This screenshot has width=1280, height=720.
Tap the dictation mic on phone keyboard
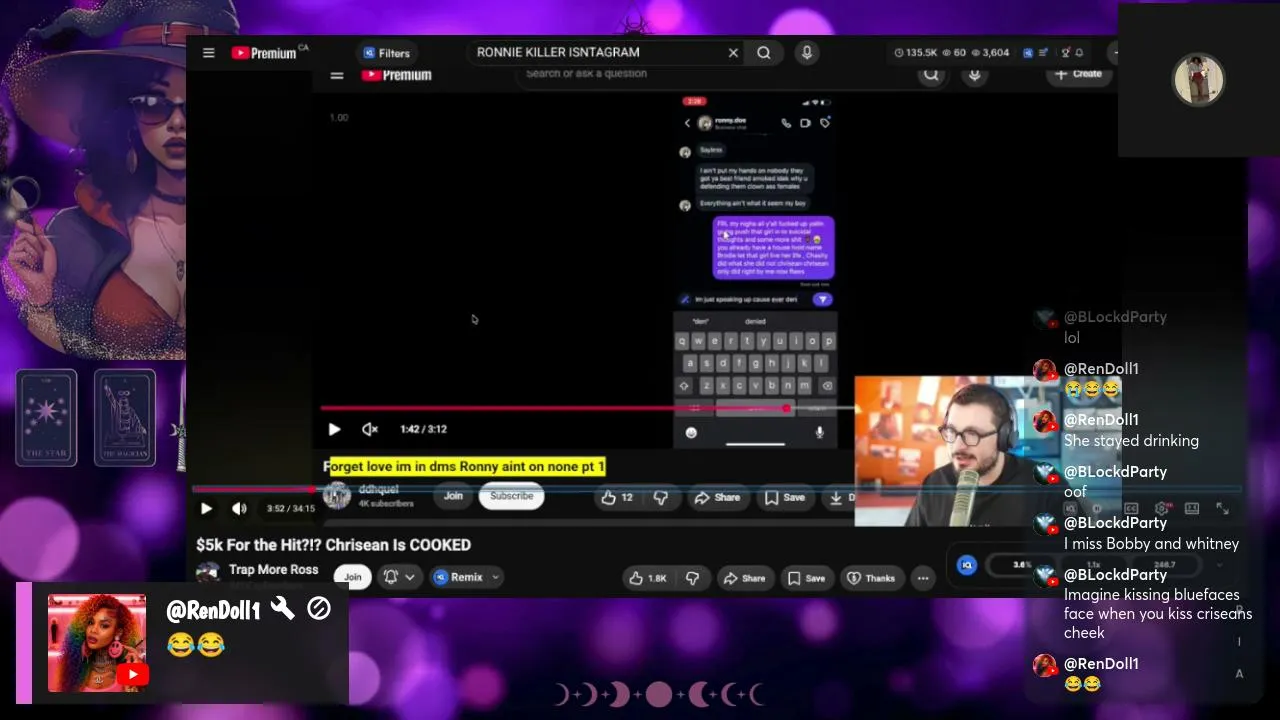pyautogui.click(x=819, y=432)
